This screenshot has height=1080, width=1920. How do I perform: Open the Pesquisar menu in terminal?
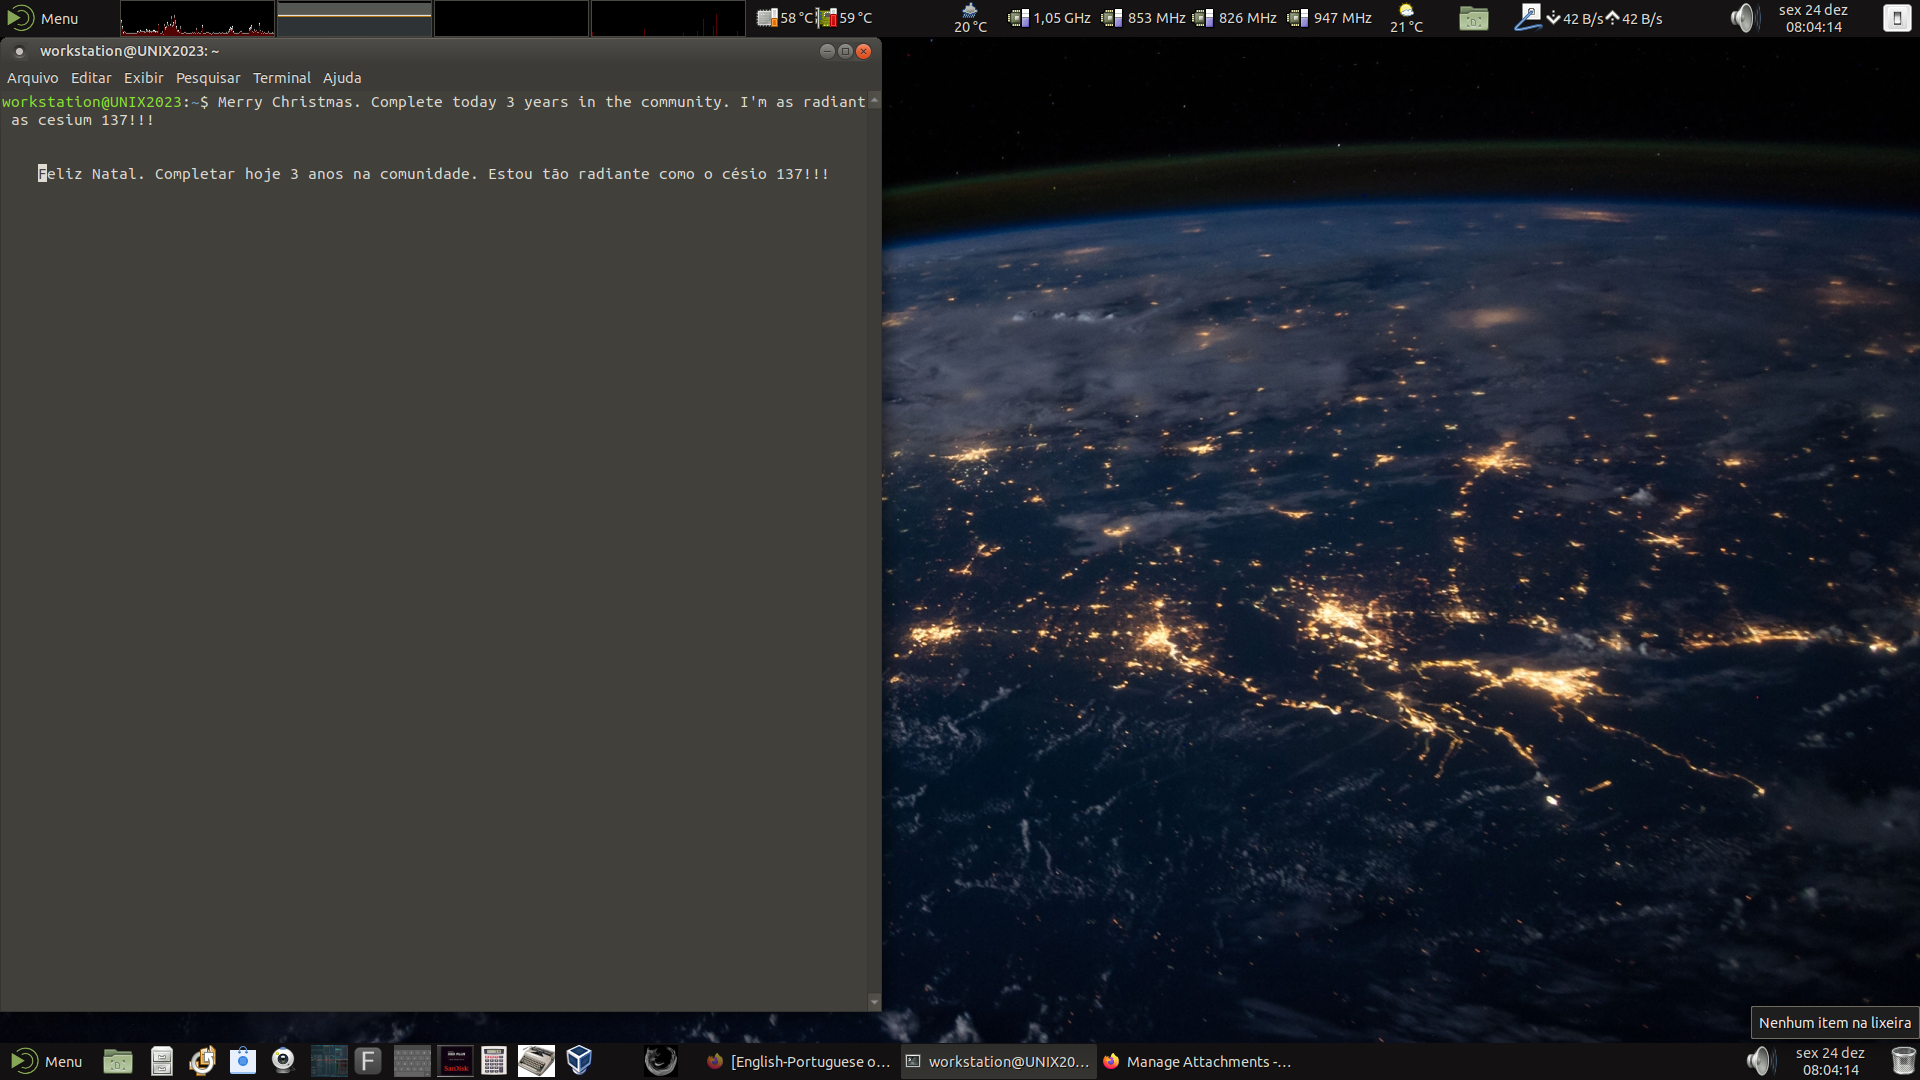208,78
